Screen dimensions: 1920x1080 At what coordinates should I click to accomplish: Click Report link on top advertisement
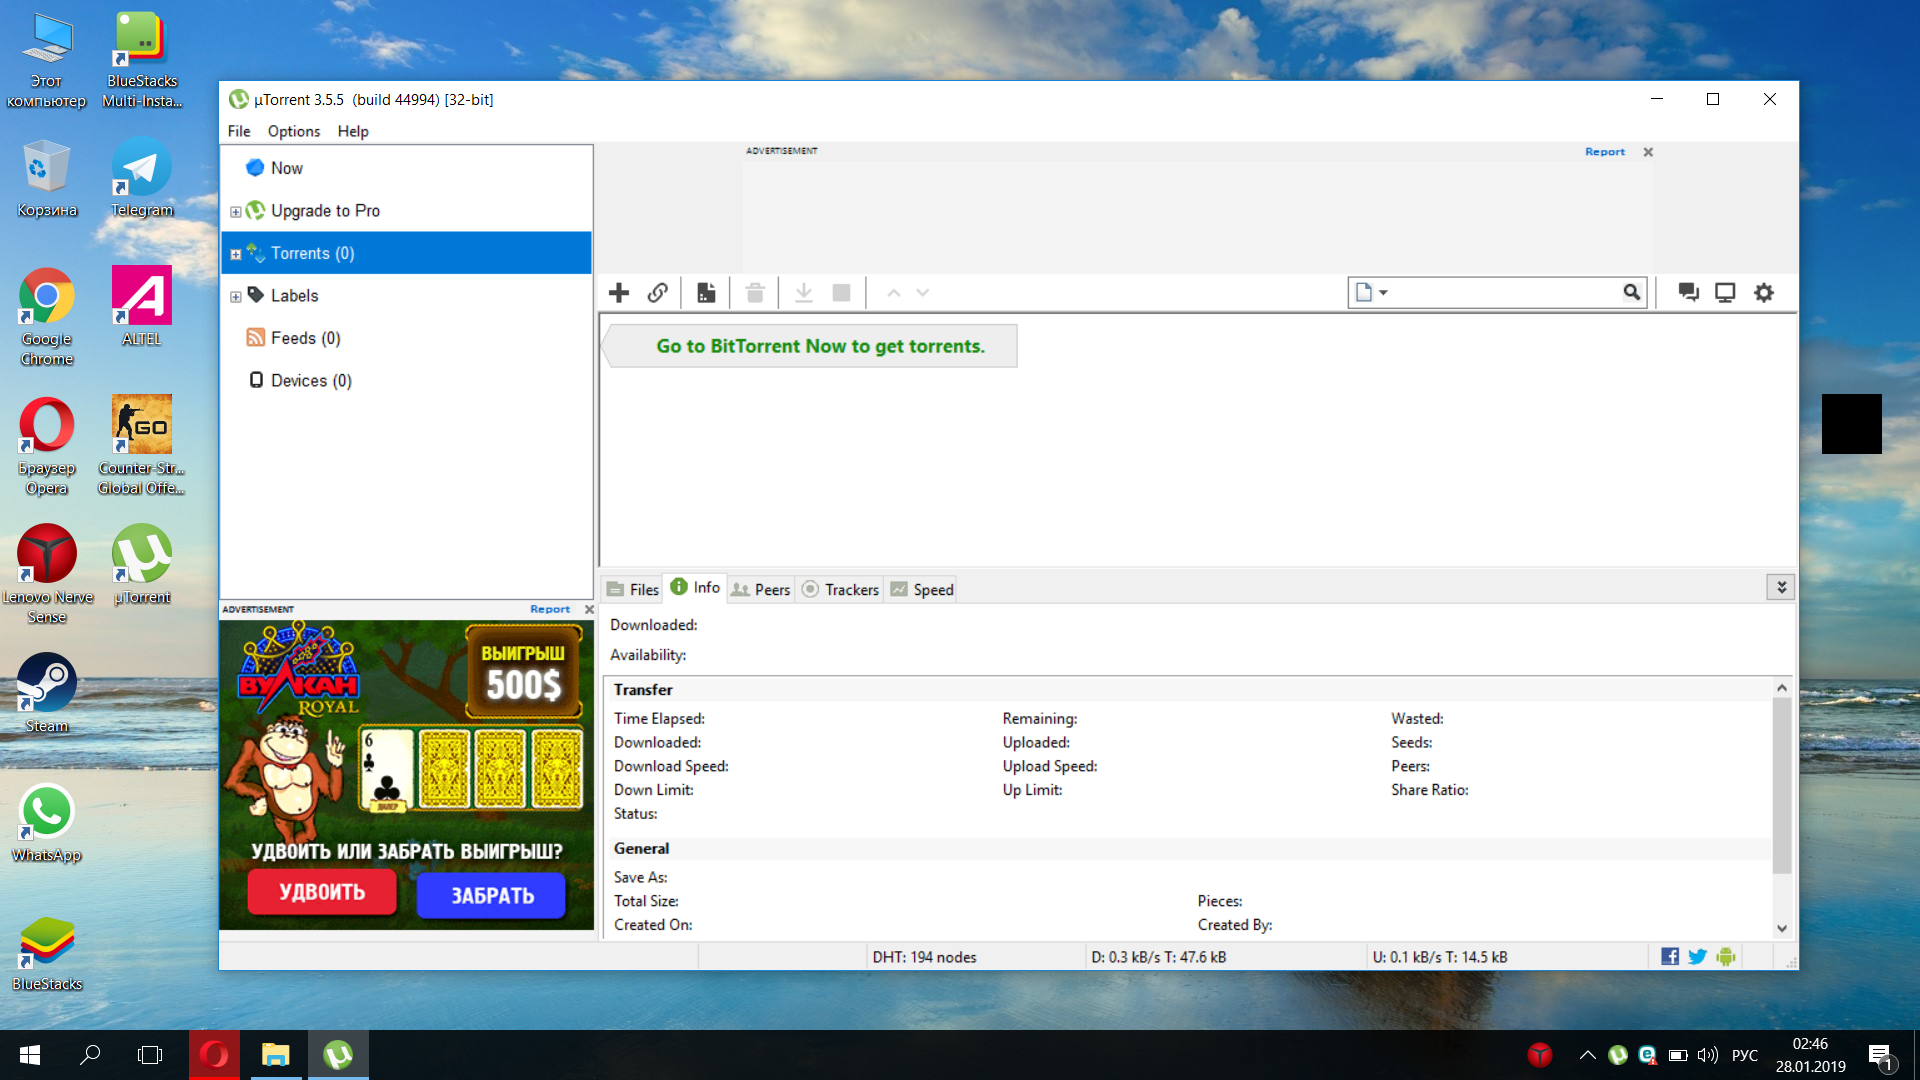(x=1605, y=152)
